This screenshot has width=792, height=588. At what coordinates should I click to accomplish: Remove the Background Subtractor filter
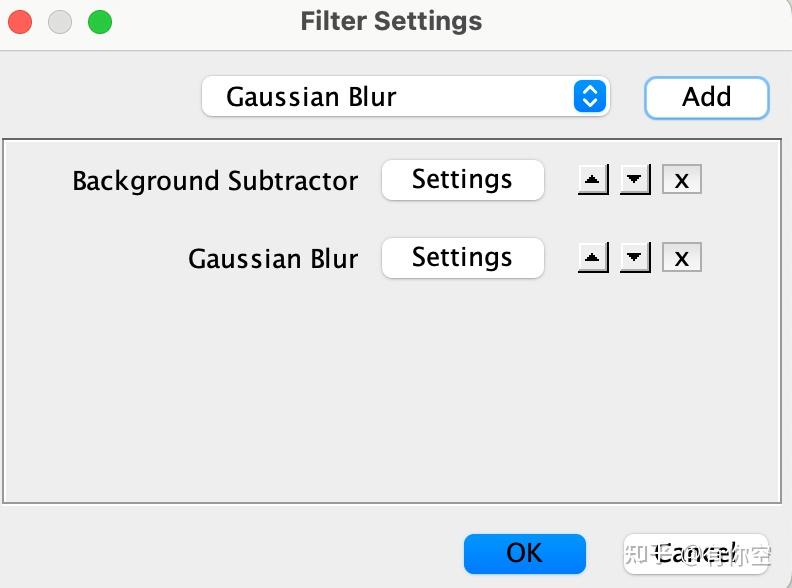coord(682,180)
